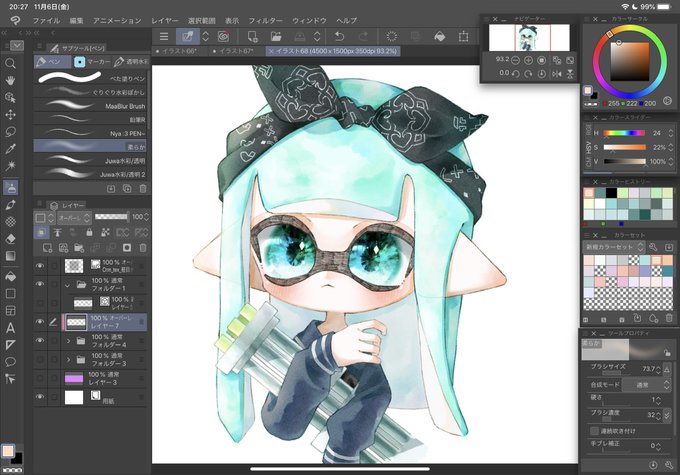Select the MaaBlur Brush
680x475 pixels.
90,105
